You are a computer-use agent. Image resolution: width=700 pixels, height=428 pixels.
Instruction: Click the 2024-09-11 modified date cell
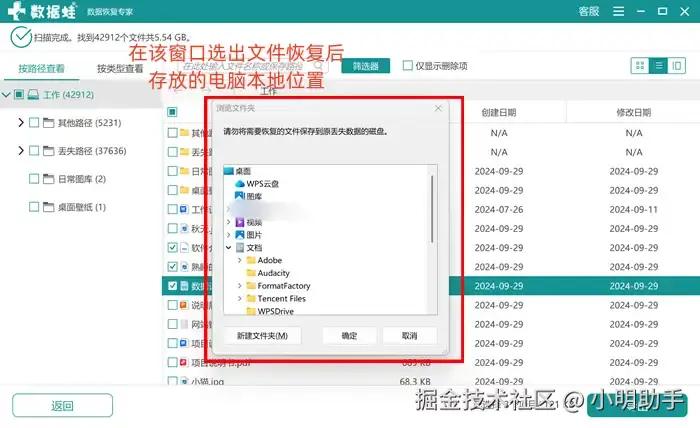633,209
